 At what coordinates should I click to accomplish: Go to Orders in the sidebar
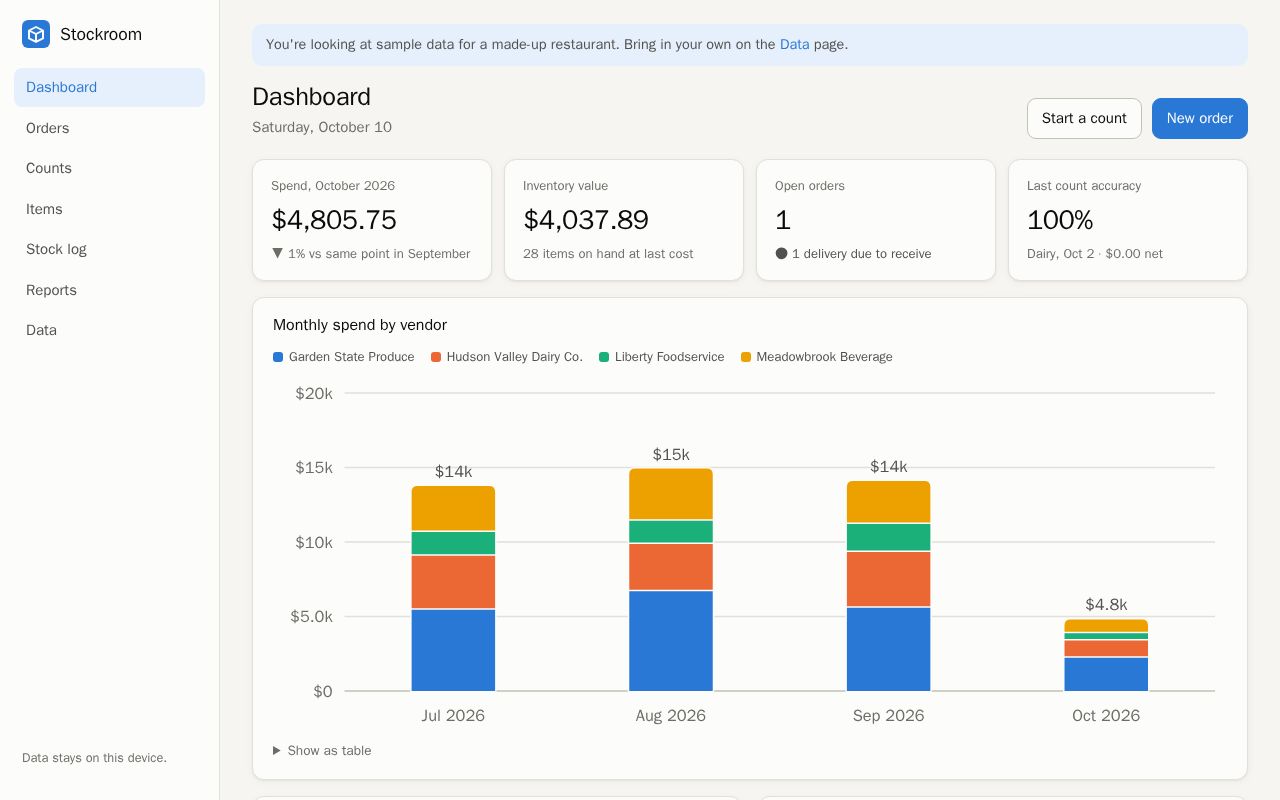coord(109,128)
